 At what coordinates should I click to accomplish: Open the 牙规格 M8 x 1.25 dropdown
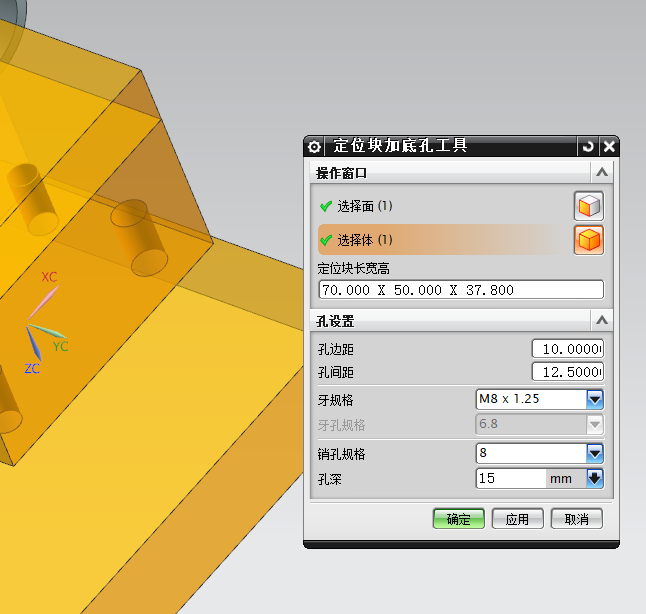(x=595, y=399)
